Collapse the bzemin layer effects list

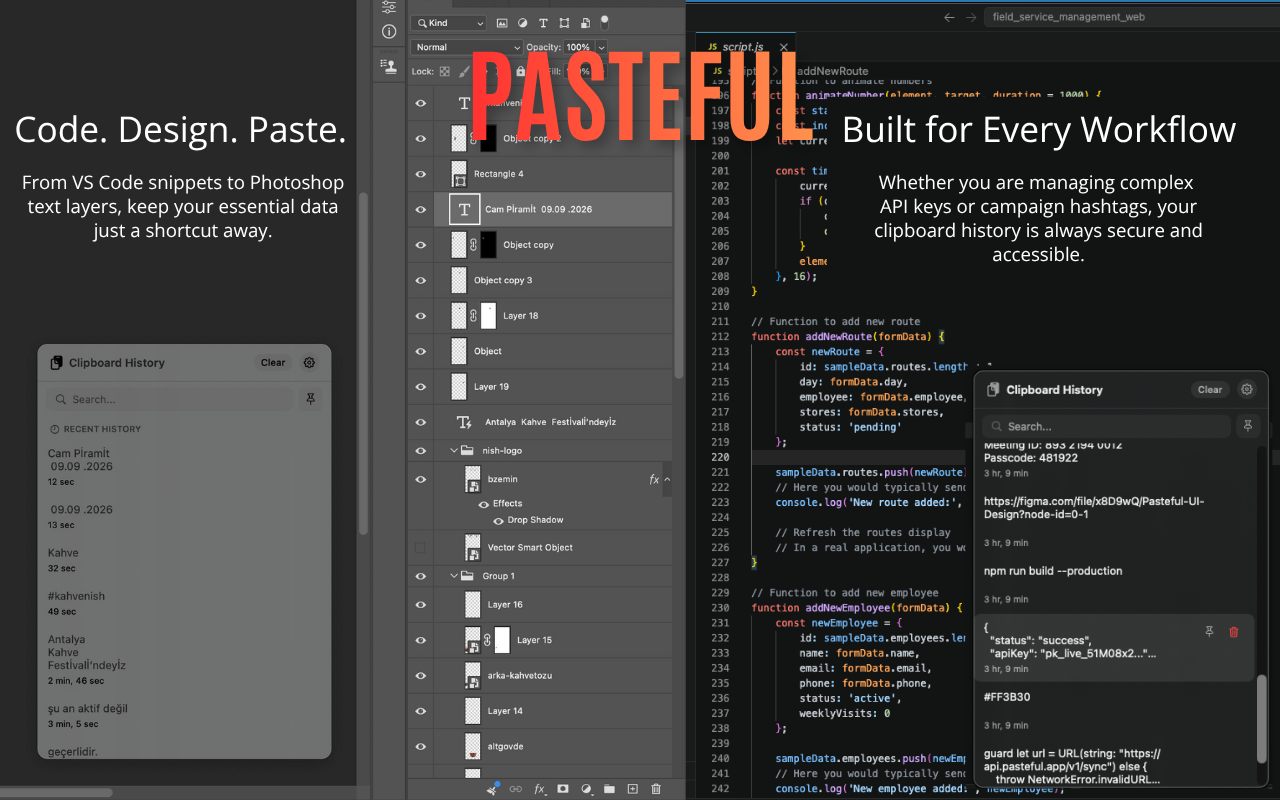click(667, 480)
